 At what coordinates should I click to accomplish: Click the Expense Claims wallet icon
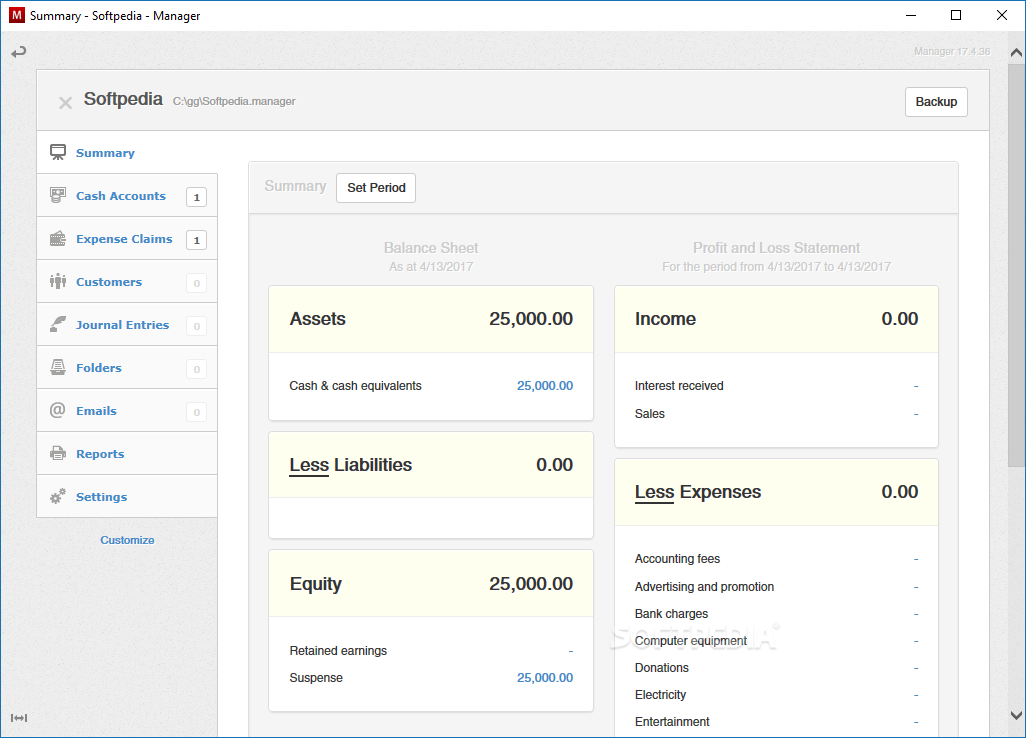[x=58, y=238]
